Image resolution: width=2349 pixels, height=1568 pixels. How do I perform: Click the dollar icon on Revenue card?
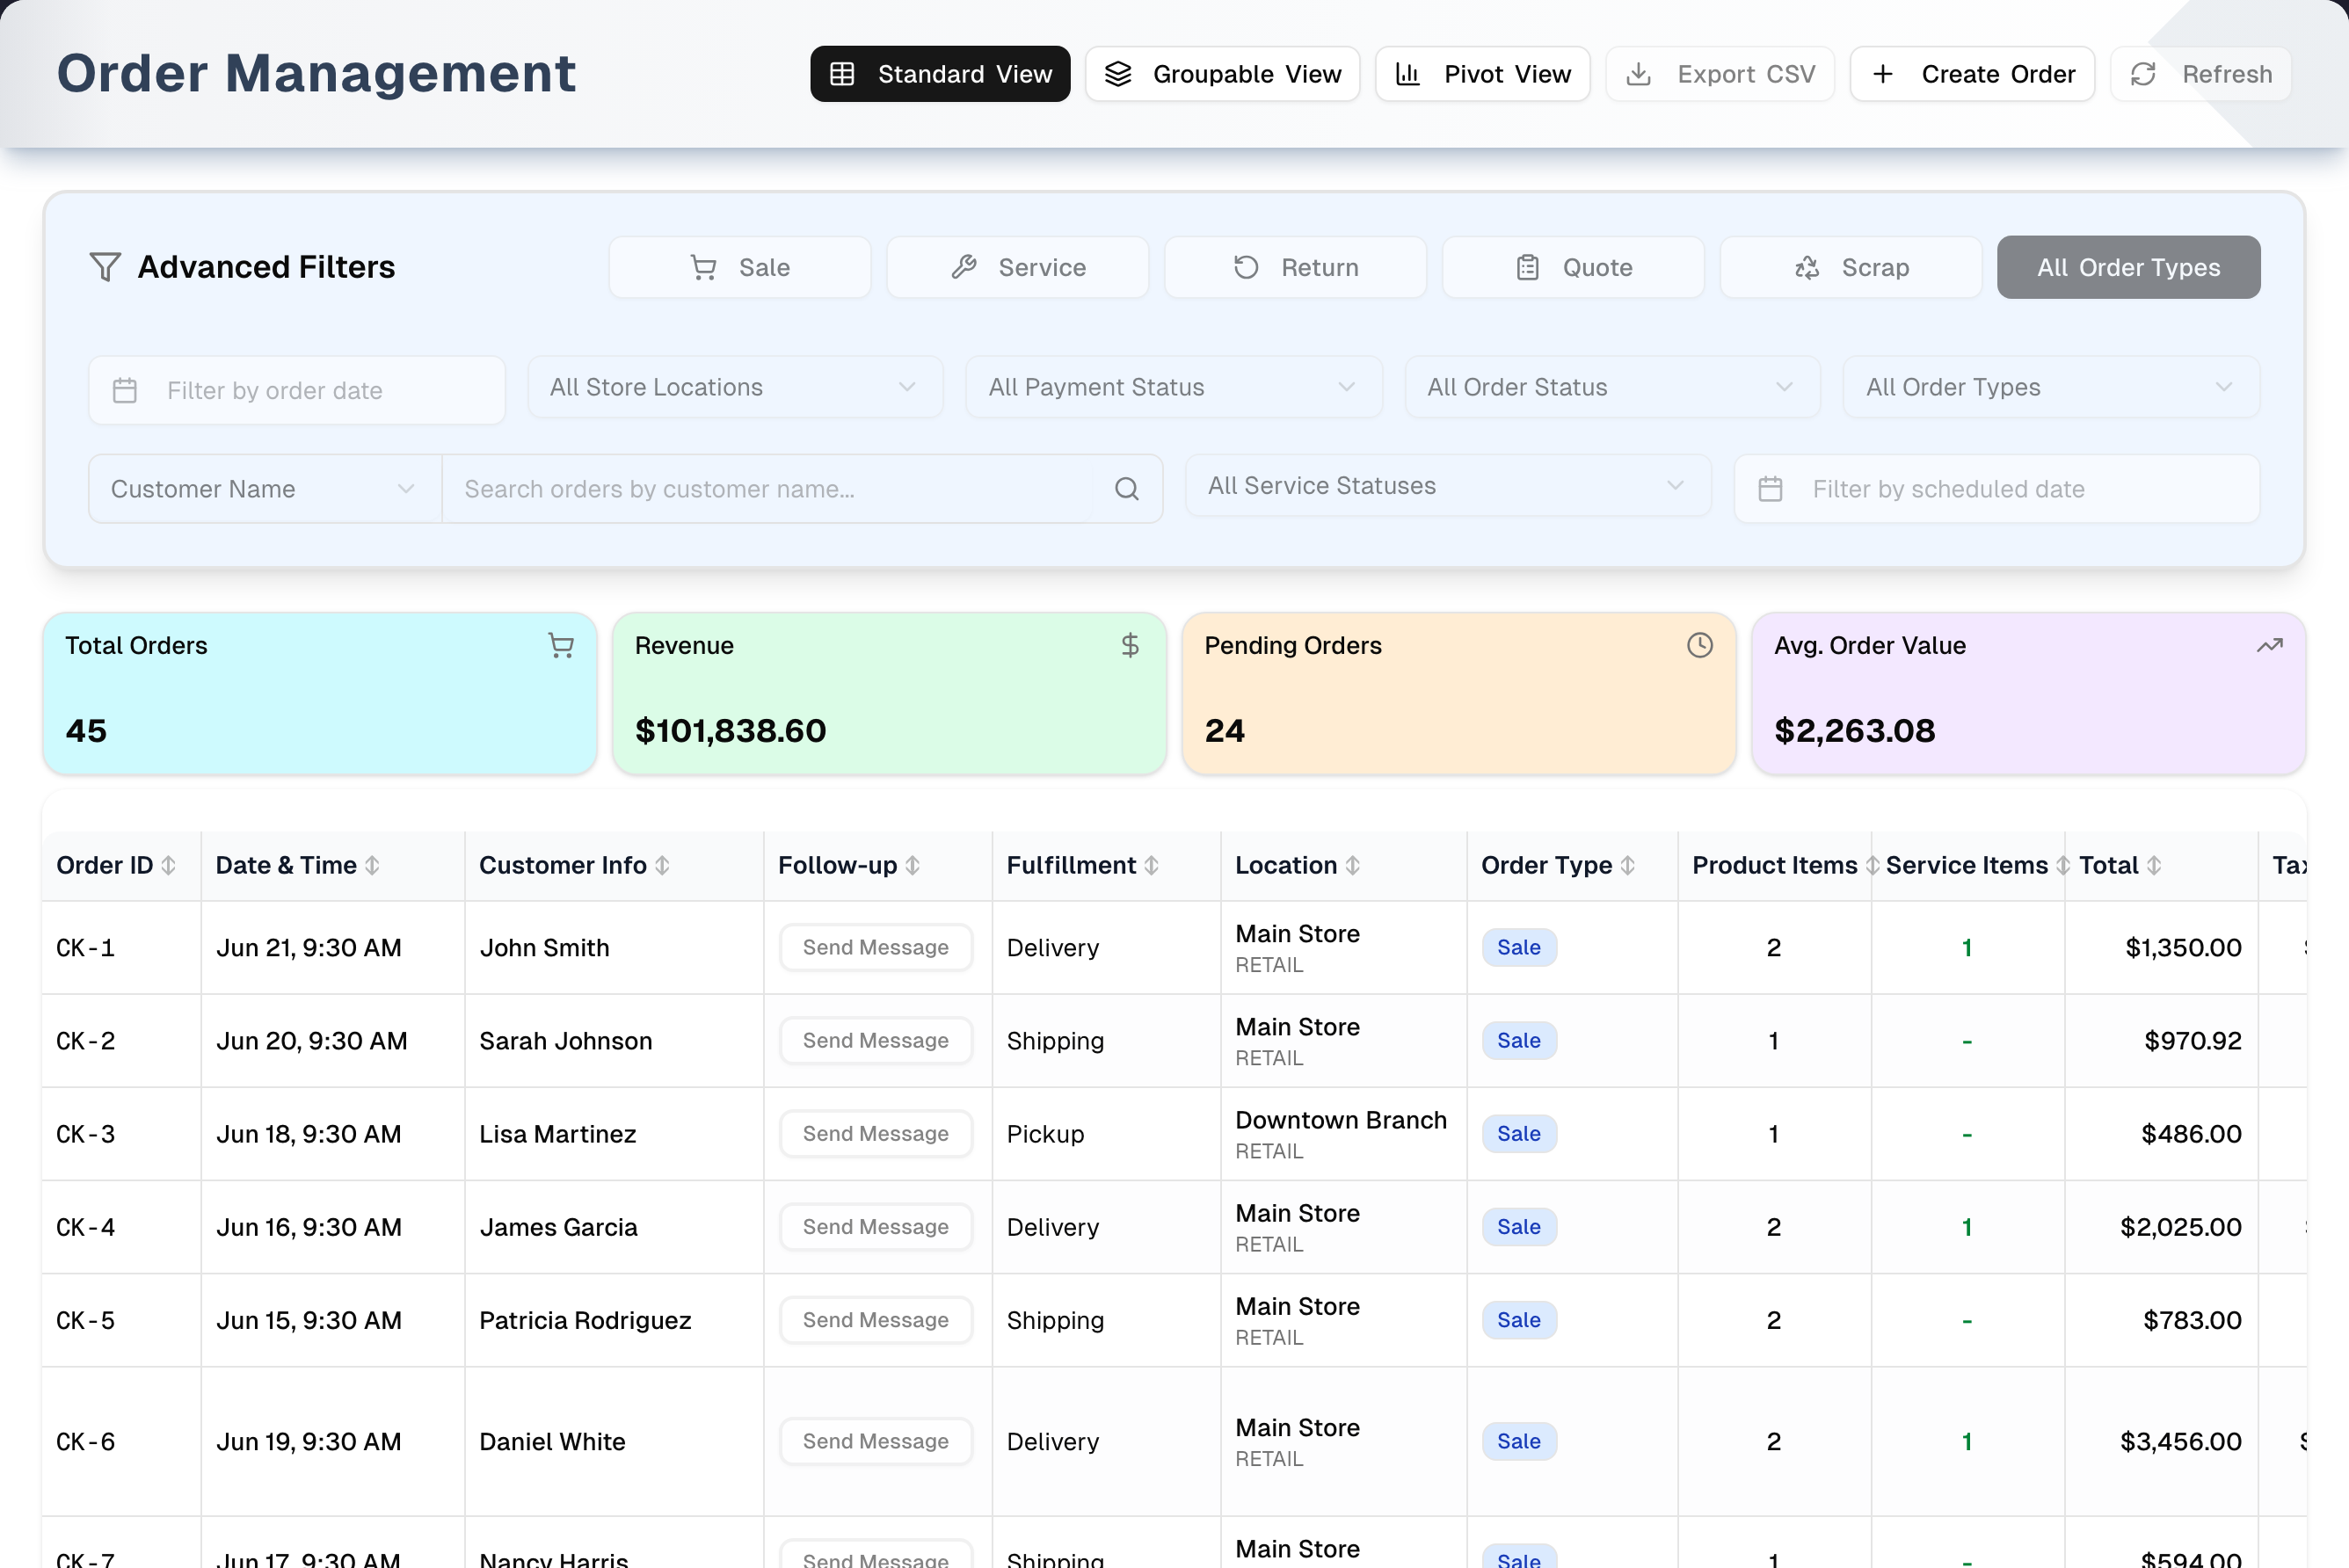click(1130, 646)
